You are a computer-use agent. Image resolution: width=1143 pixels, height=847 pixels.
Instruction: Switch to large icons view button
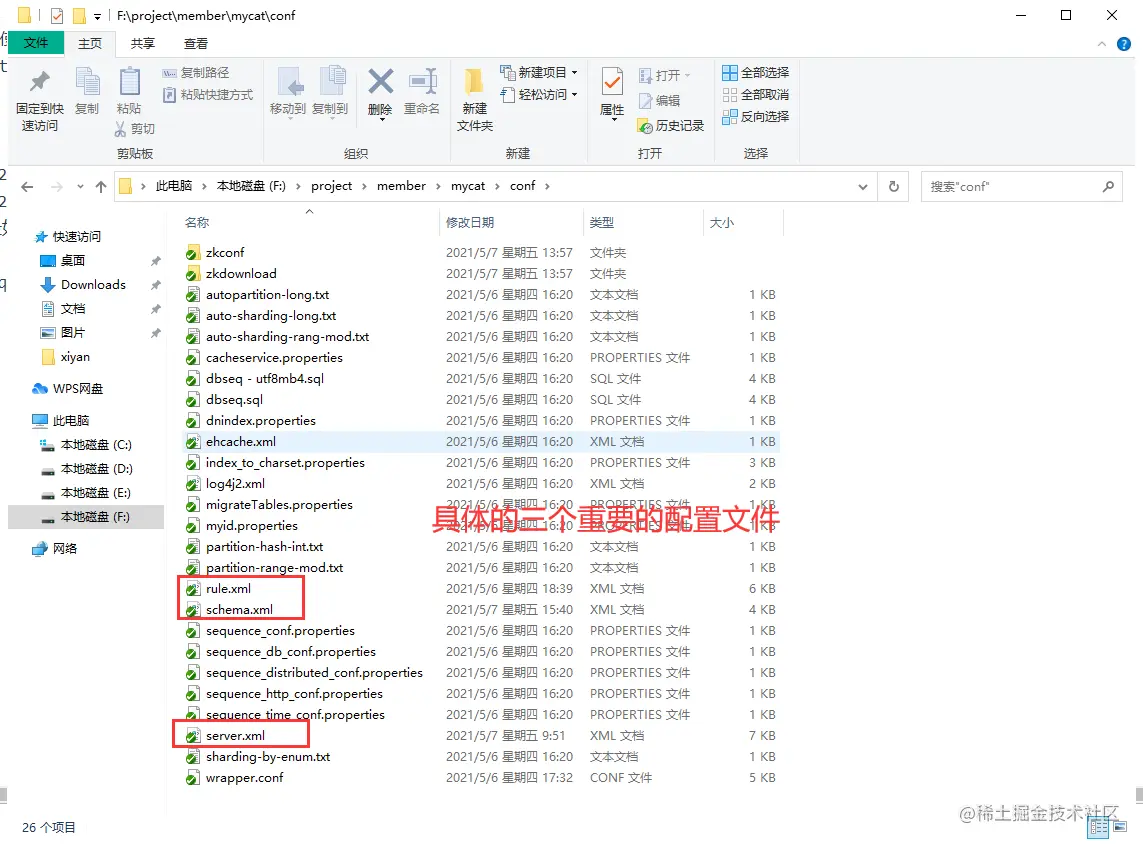pyautogui.click(x=1120, y=827)
